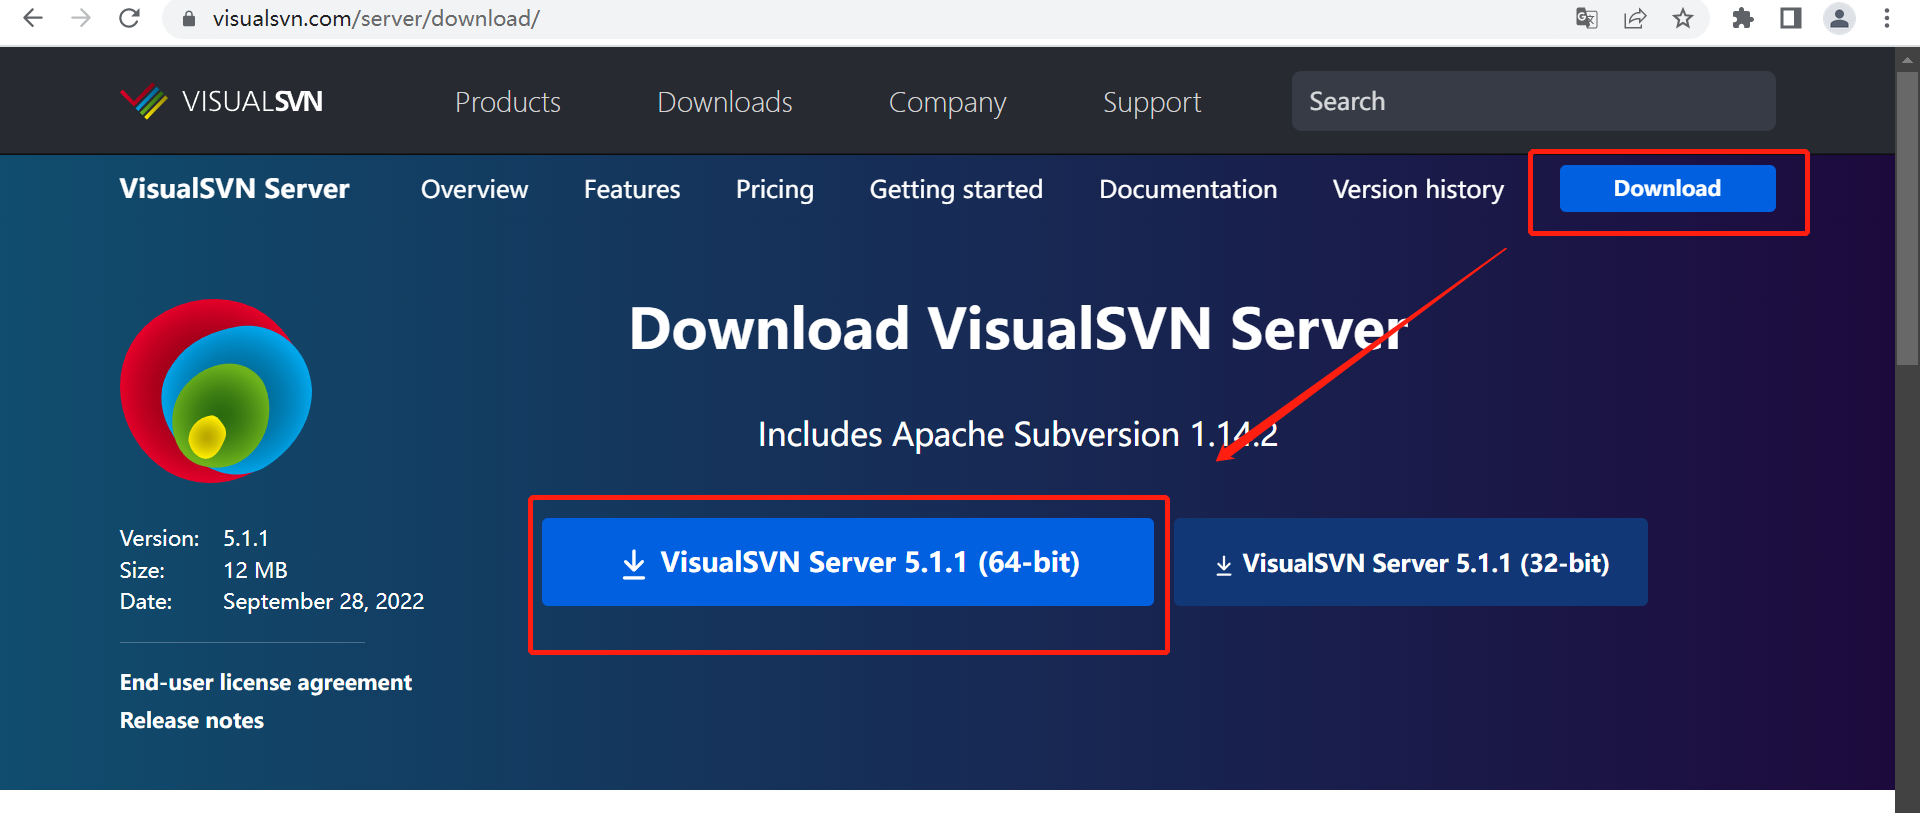Click the VisualSVN Server product logo image
The width and height of the screenshot is (1920, 813).
click(x=216, y=391)
